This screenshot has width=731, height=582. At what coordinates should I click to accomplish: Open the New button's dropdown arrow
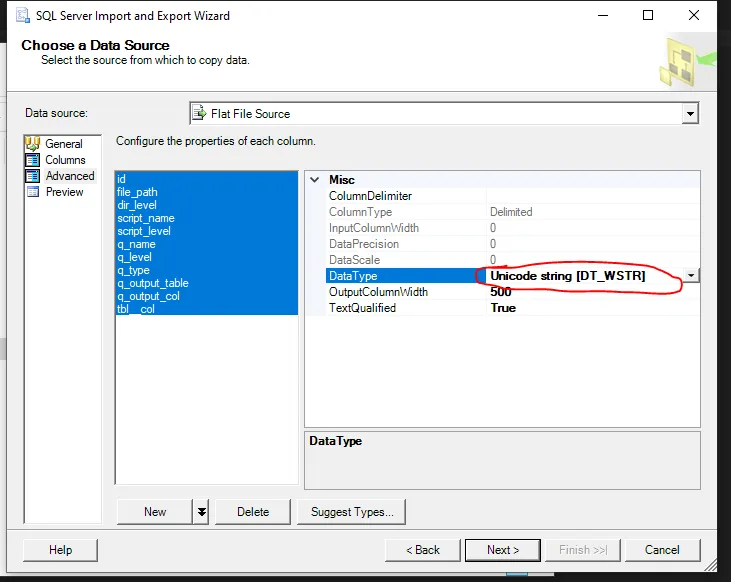coord(201,512)
